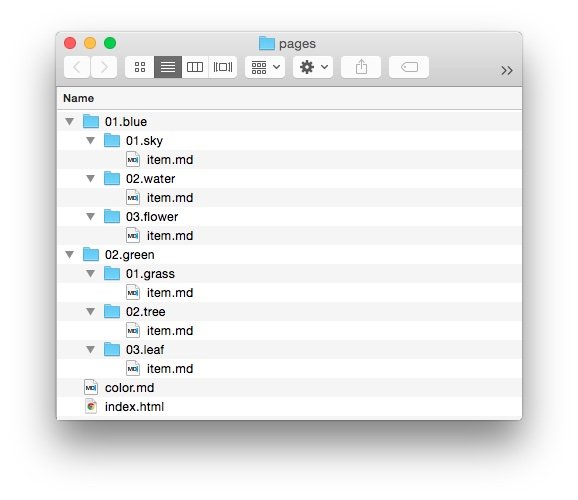Click the Share toolbar button

(x=361, y=67)
